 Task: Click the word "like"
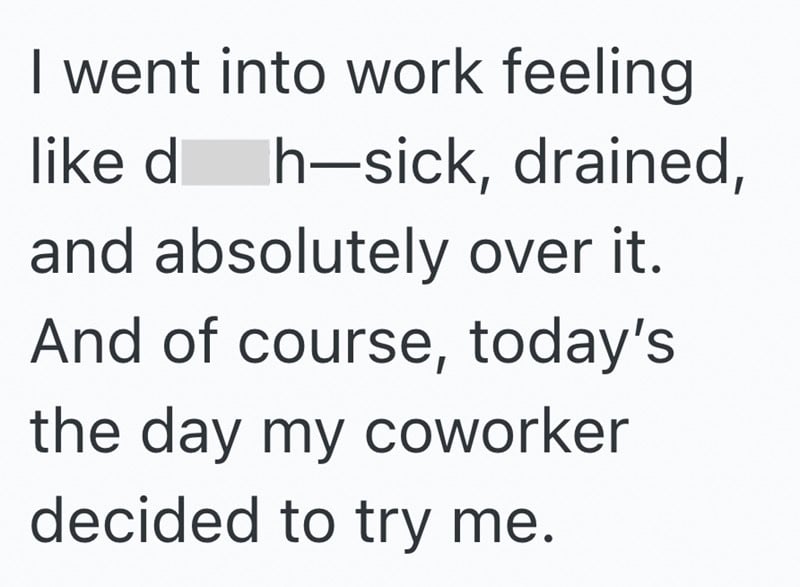coord(77,161)
